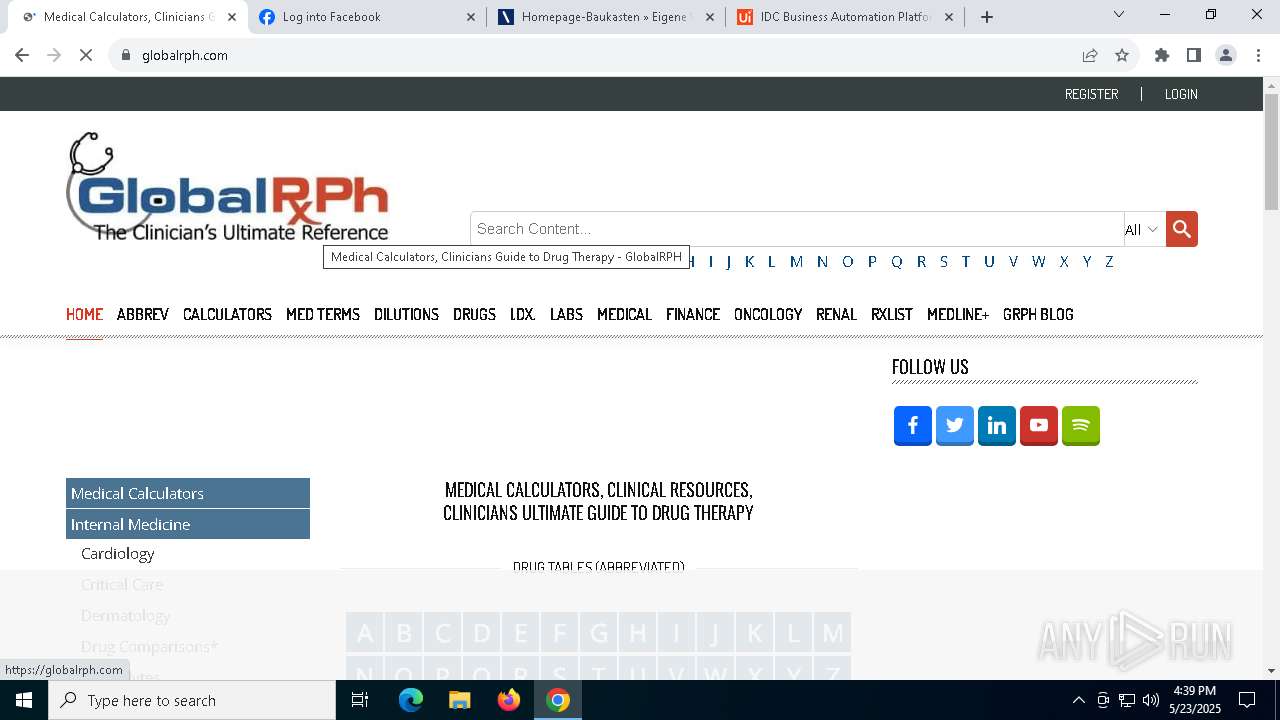Open drug table letter A tile
The height and width of the screenshot is (720, 1280).
tap(365, 633)
